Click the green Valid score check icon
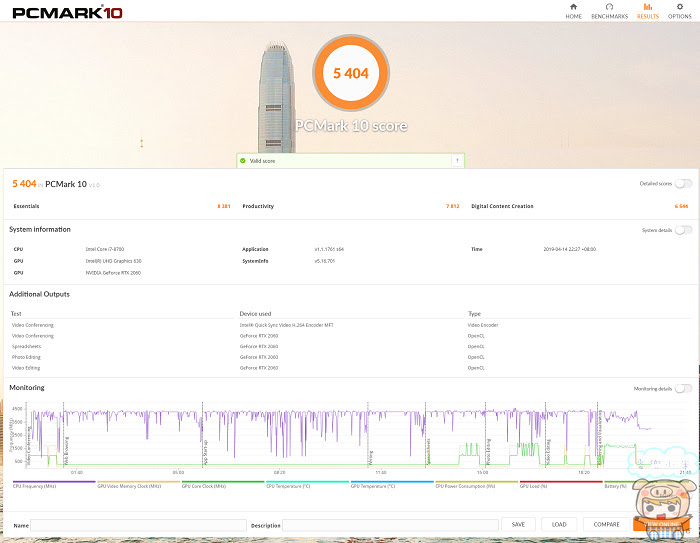This screenshot has height=543, width=700. (243, 161)
